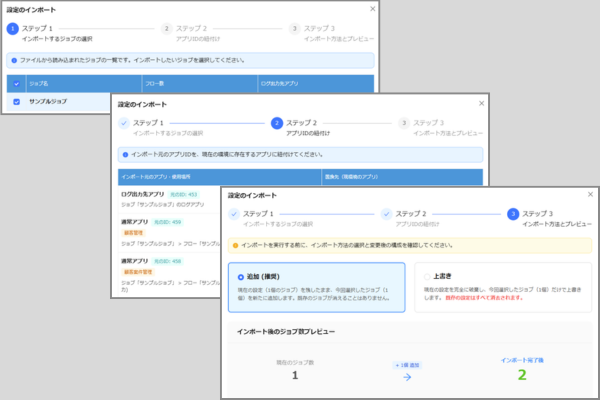Click the completed step 2 checkmark in the front dialog
This screenshot has width=600, height=400.
386,214
